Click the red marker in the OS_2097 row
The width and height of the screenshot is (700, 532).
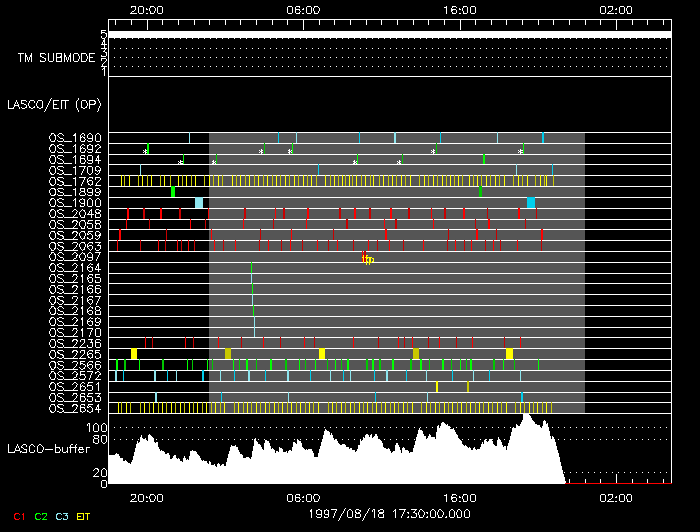364,257
